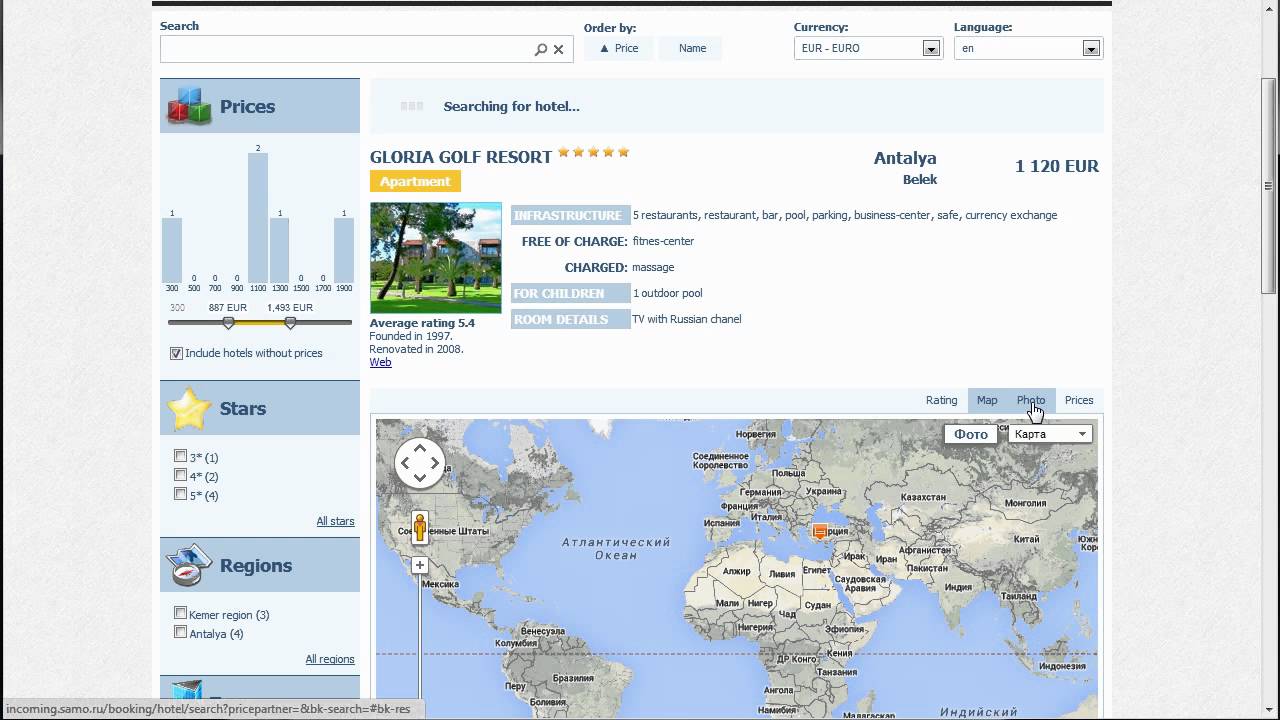Click the All regions link
Viewport: 1280px width, 720px height.
pos(330,659)
